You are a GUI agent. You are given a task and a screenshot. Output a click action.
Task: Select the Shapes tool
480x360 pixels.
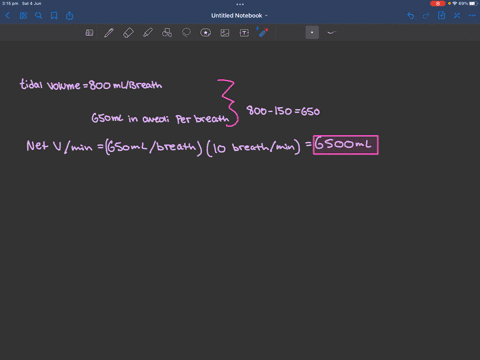(167, 33)
